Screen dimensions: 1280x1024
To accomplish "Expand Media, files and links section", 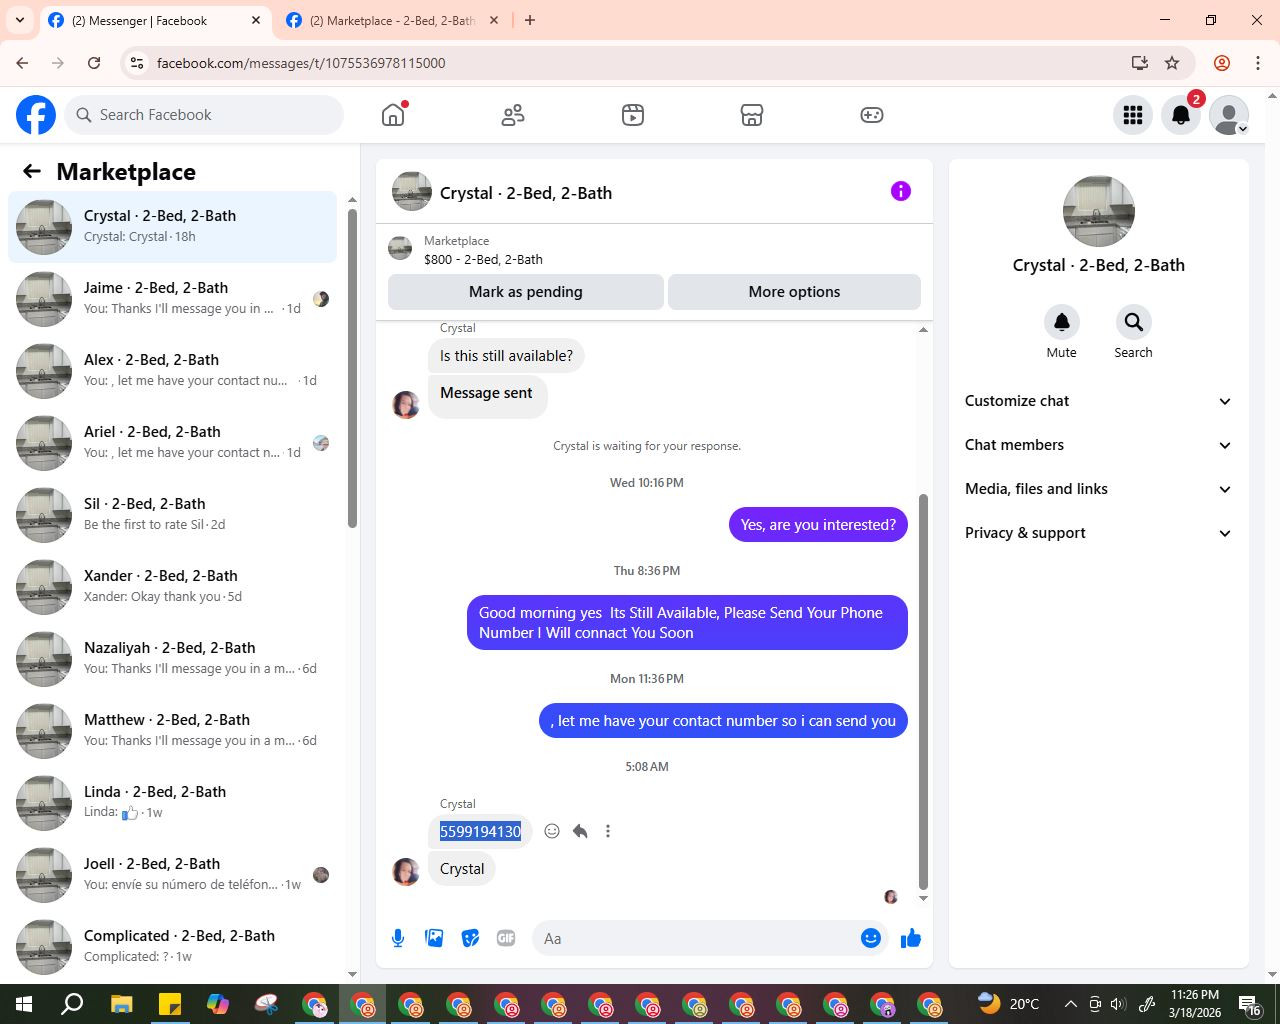I will 1098,489.
